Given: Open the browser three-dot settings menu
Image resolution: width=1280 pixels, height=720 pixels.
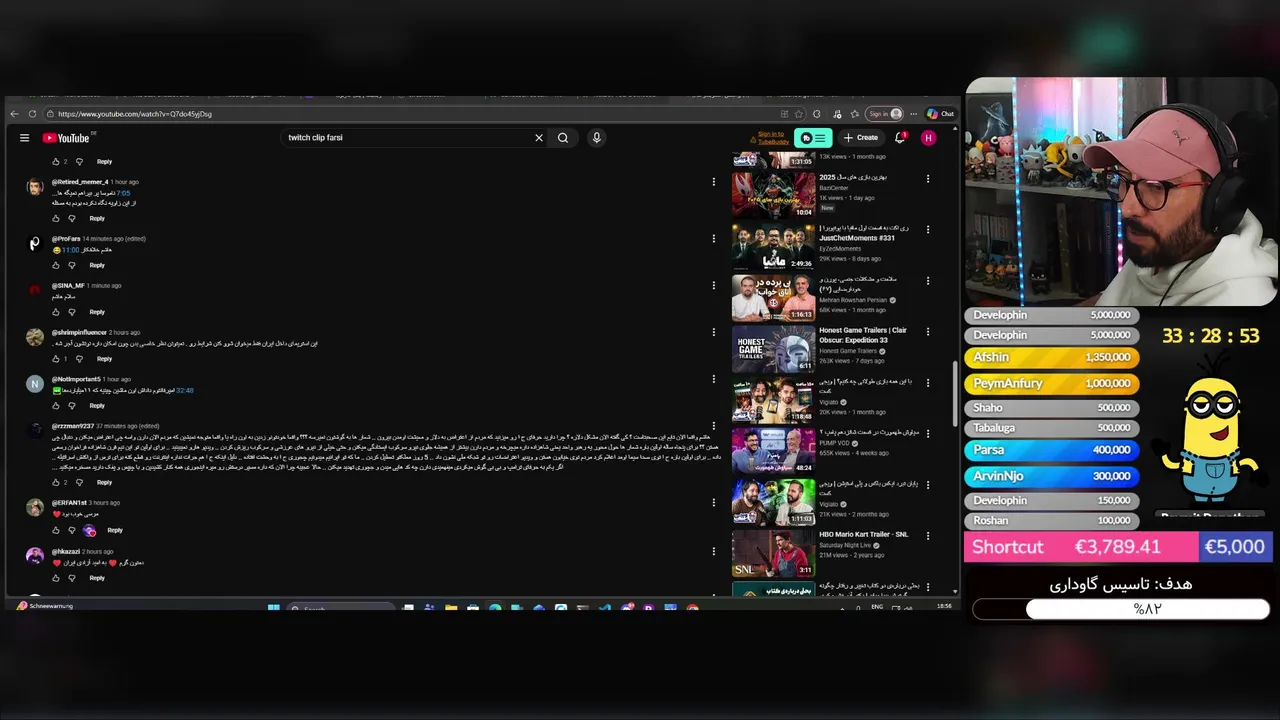Looking at the screenshot, I should point(913,114).
